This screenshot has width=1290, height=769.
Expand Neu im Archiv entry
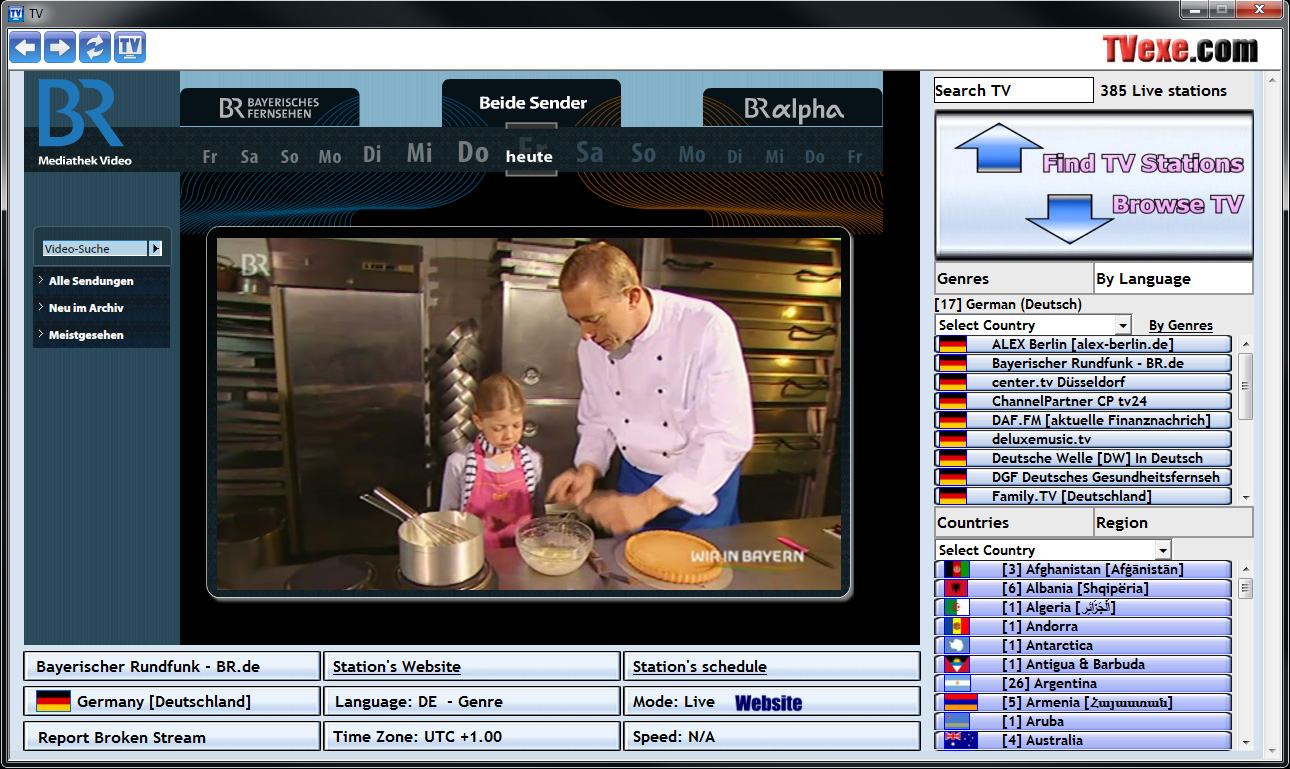[86, 308]
